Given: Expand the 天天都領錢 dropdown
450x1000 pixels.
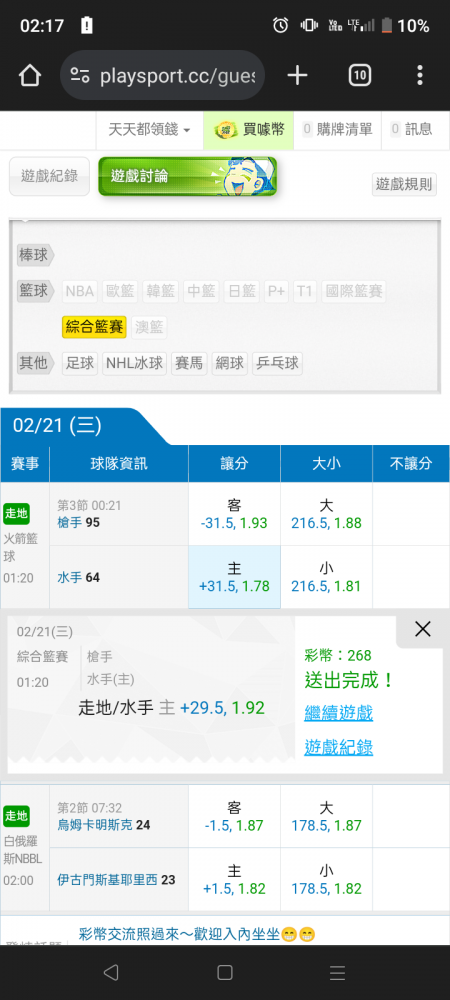Looking at the screenshot, I should (x=149, y=130).
